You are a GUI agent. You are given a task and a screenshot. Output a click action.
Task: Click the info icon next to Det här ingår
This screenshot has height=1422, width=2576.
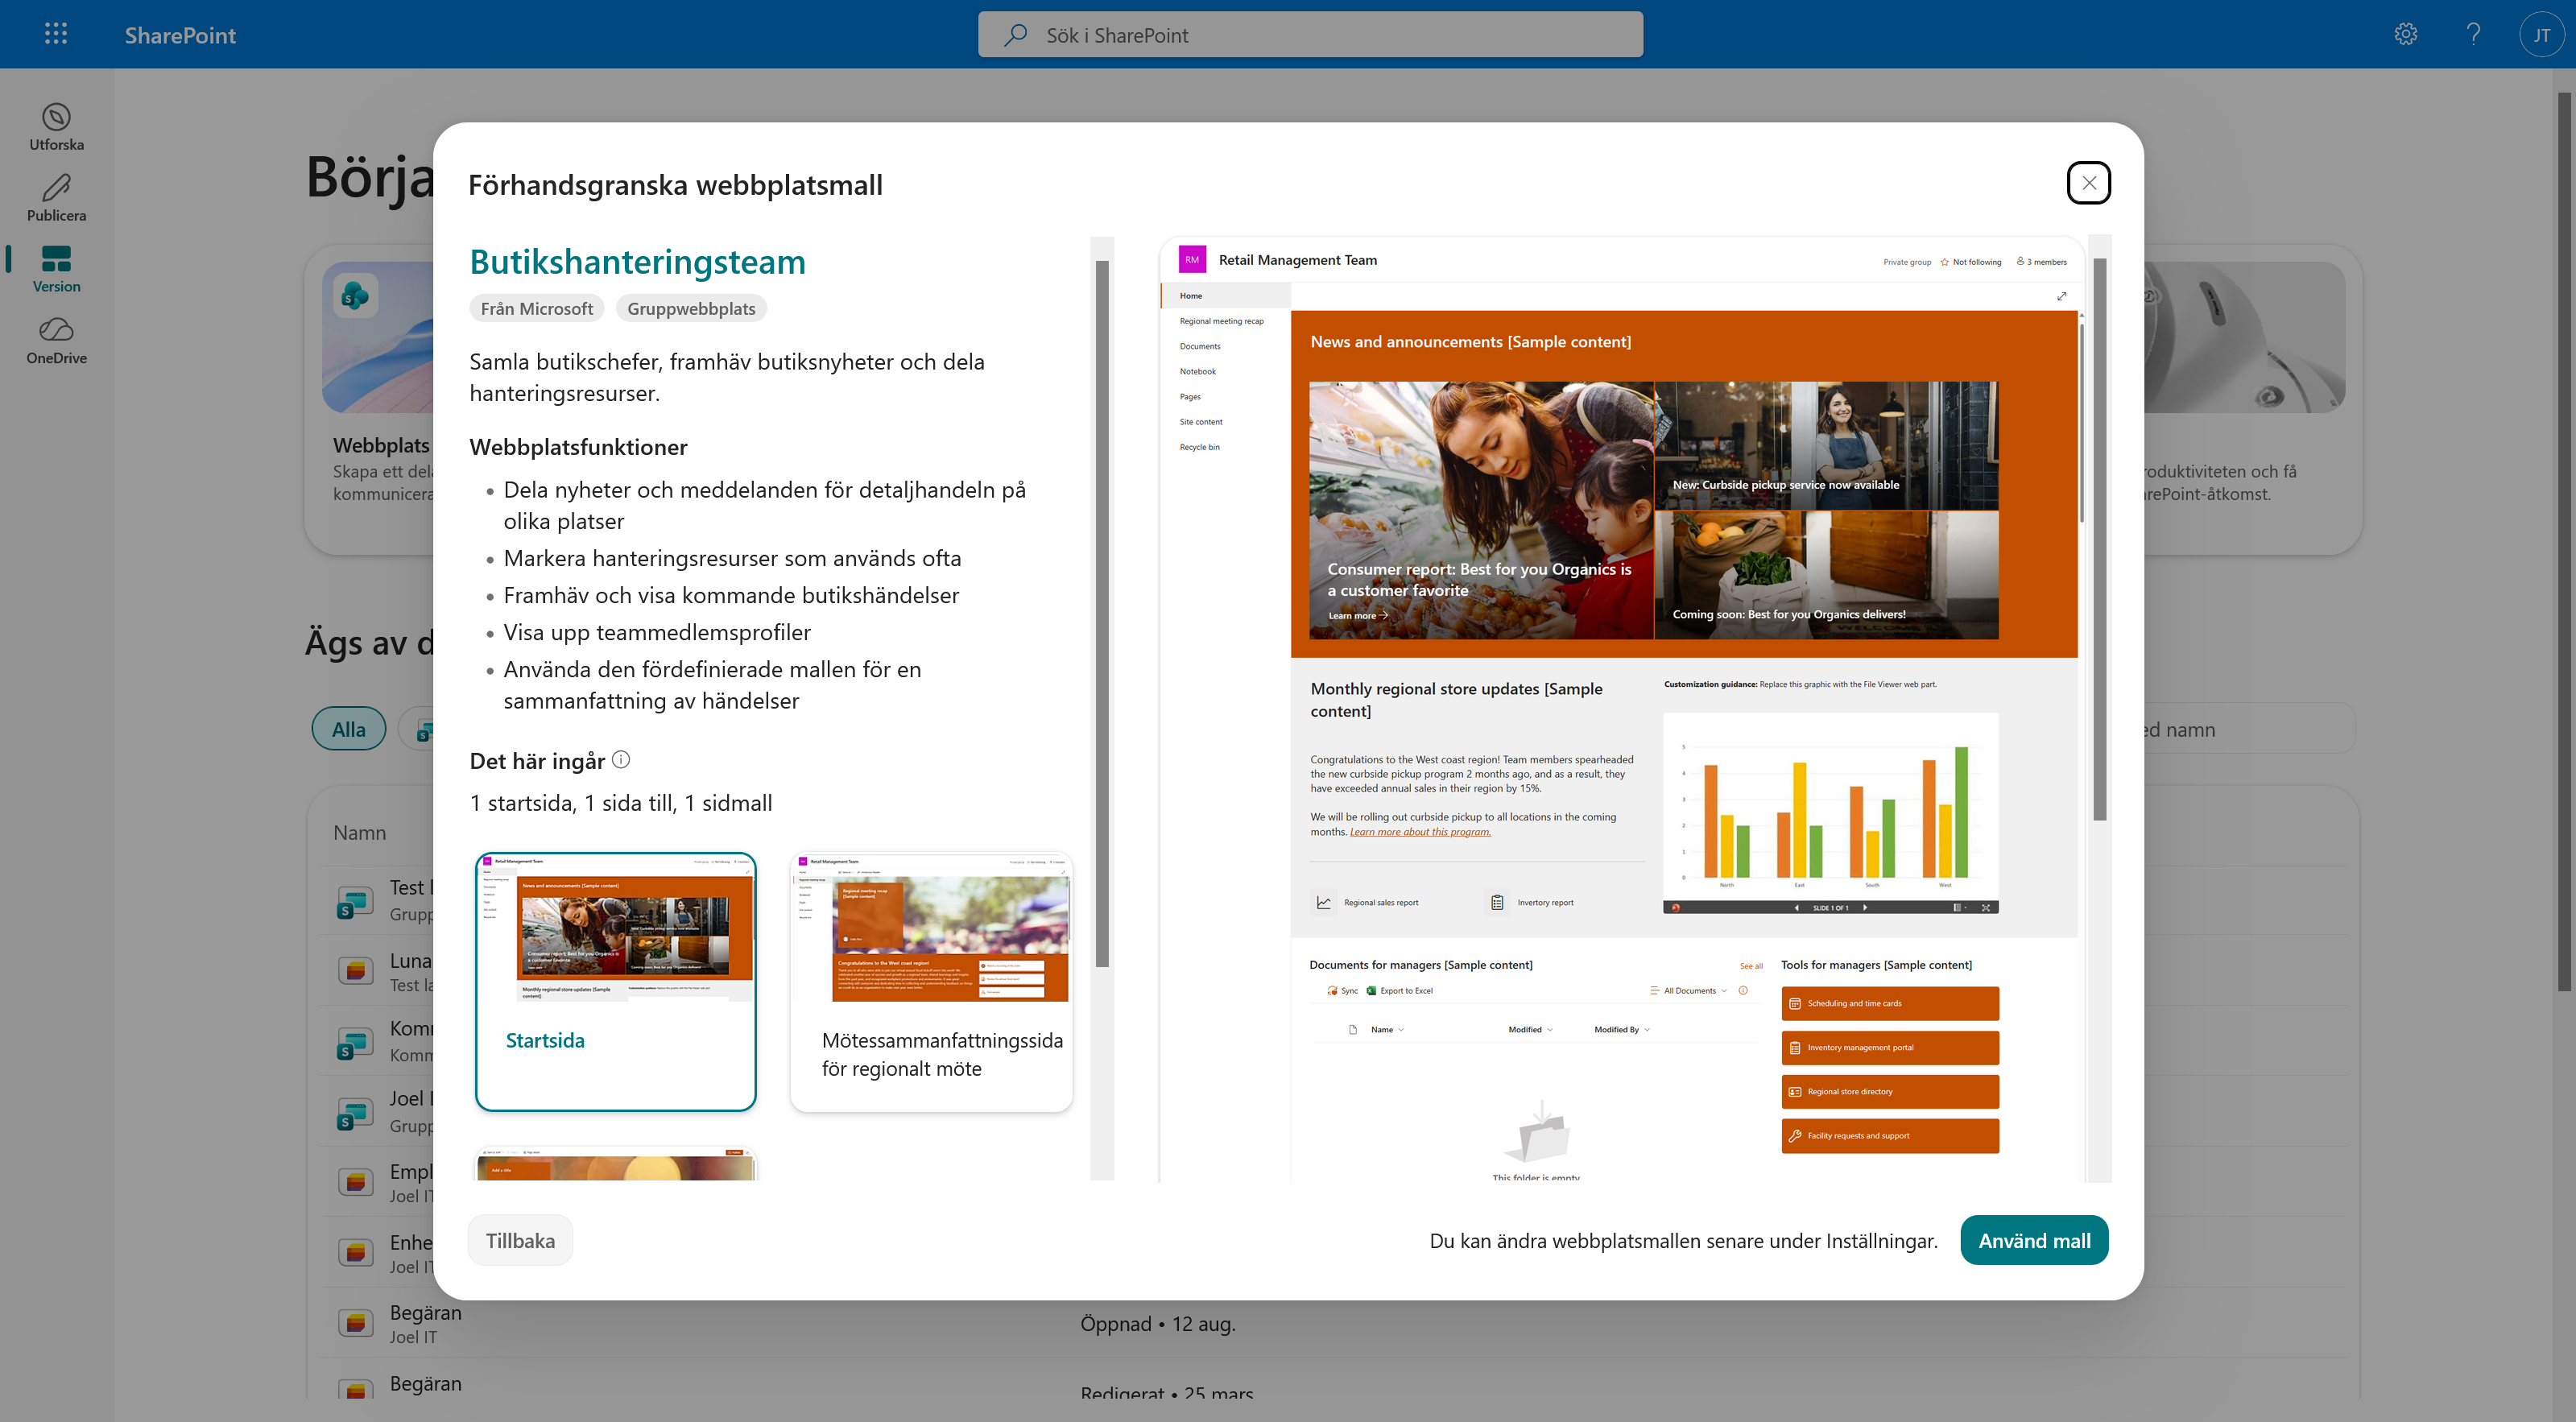tap(621, 760)
